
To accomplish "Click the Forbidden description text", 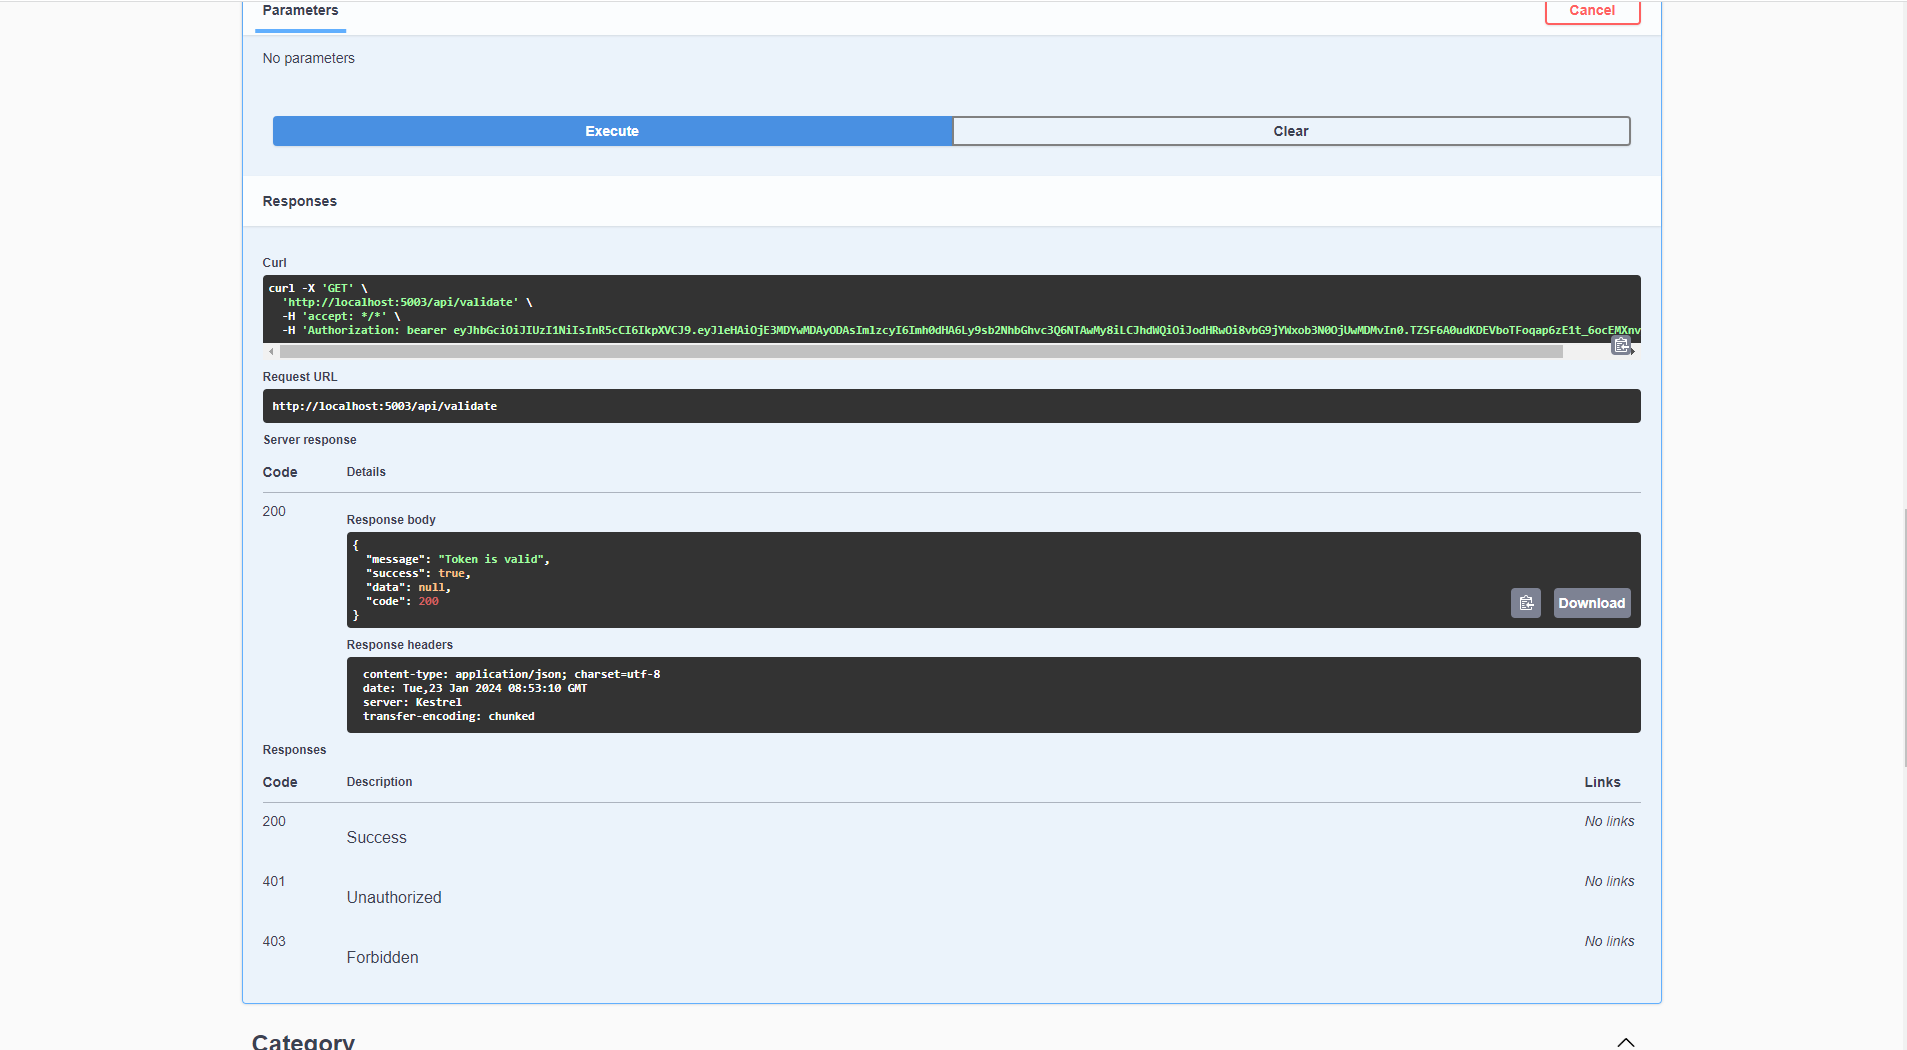I will click(382, 958).
